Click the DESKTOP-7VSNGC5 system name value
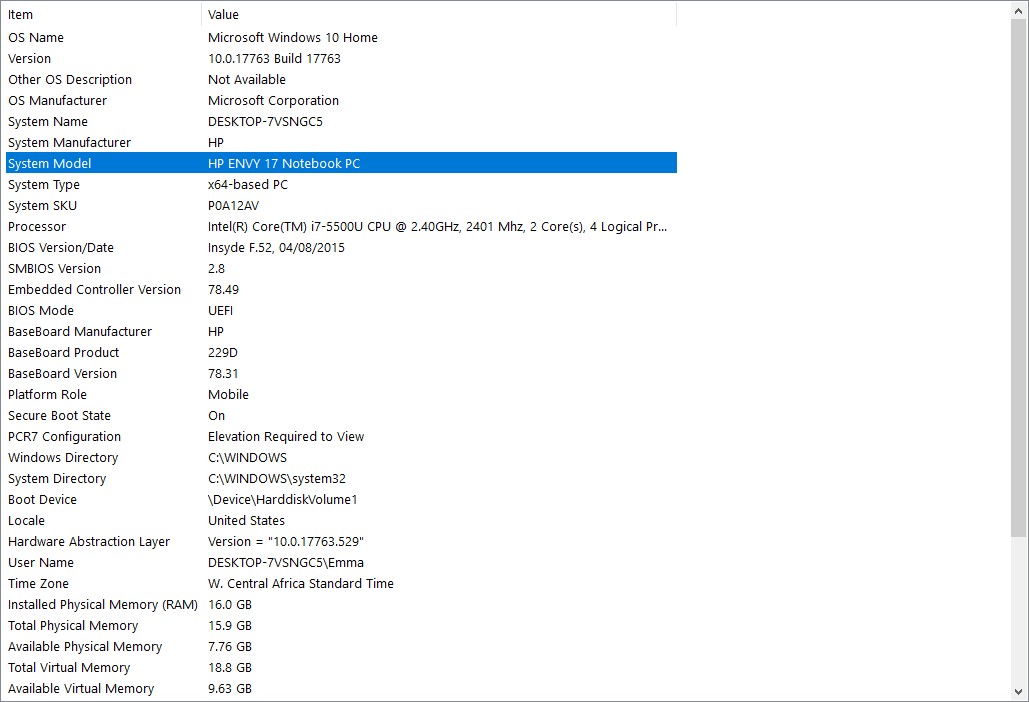 tap(265, 121)
